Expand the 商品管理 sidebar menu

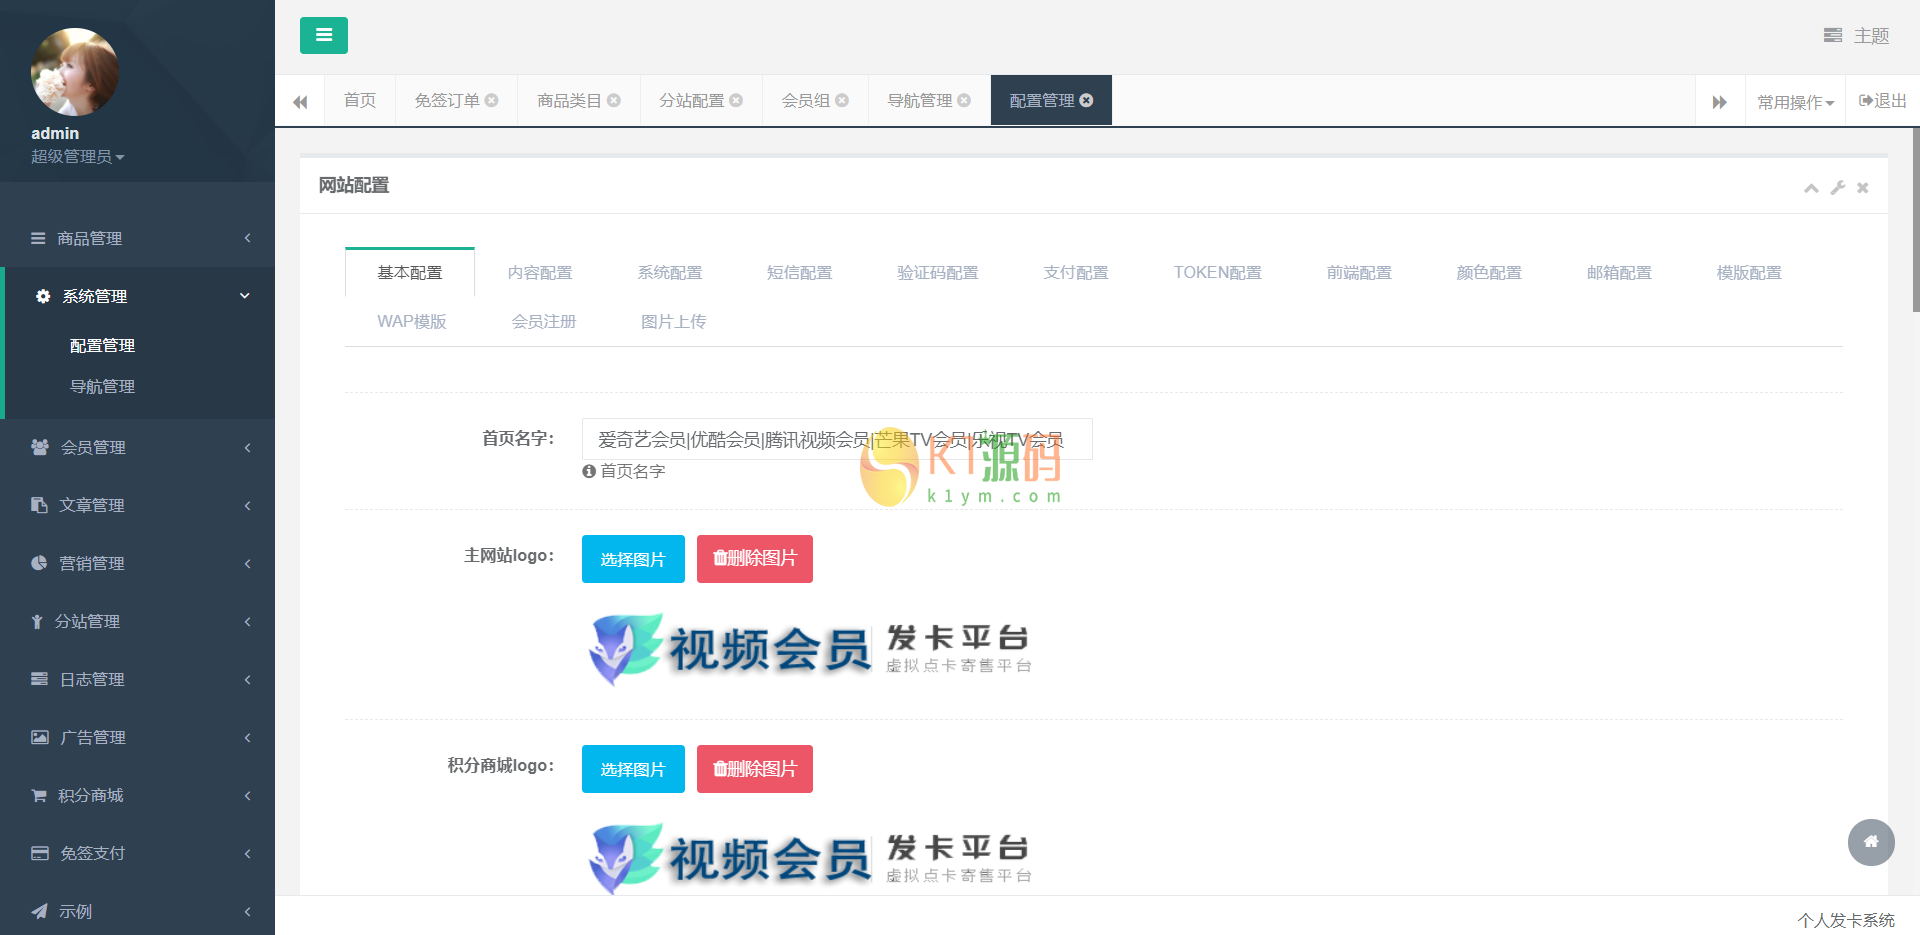click(138, 238)
